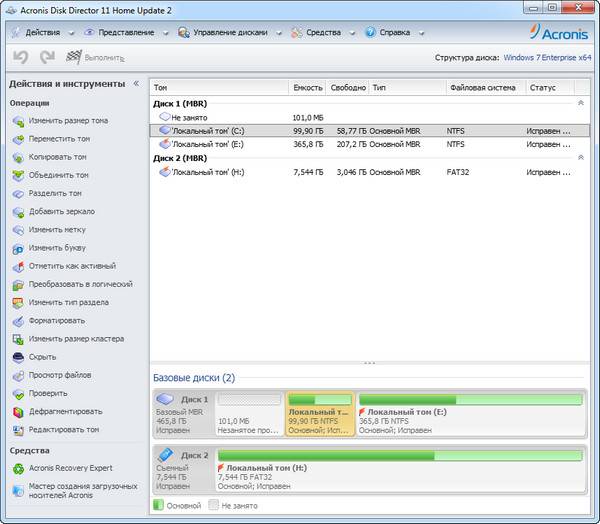Sort the list by 'Емкость' column header
The image size is (600, 524).
tap(306, 87)
